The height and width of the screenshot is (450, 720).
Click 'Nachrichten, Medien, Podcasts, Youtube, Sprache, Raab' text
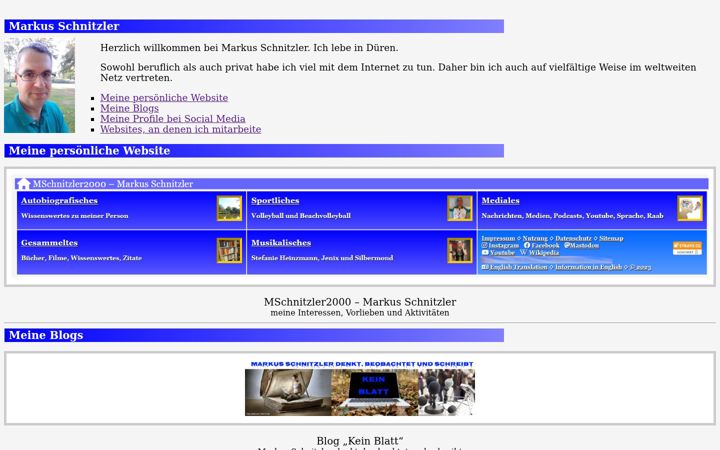click(573, 216)
